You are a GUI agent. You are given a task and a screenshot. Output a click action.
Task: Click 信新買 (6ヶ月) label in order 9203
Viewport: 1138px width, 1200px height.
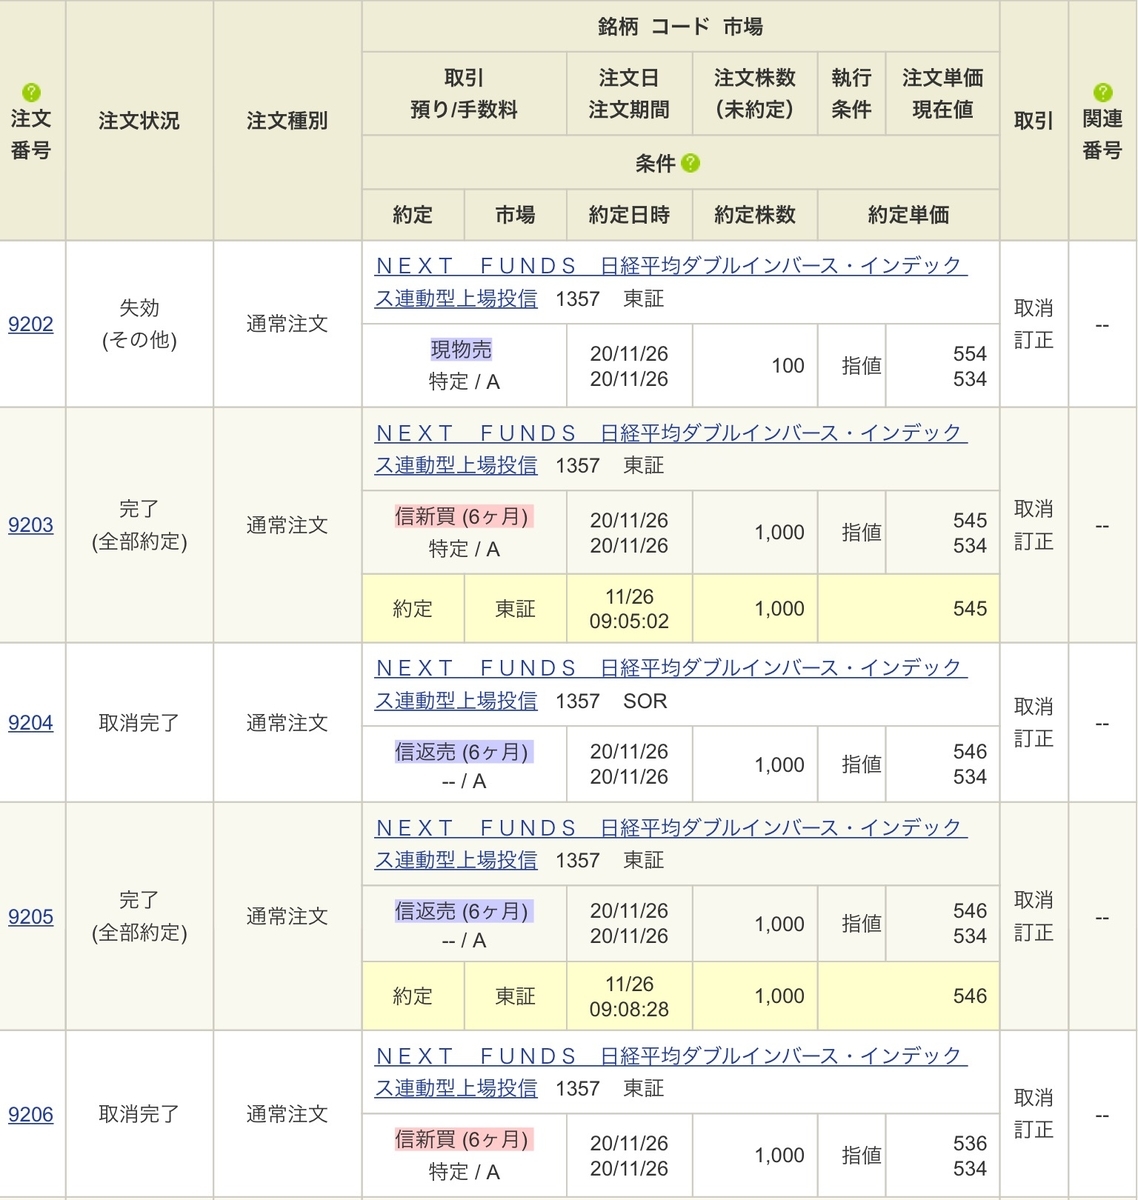pos(464,517)
